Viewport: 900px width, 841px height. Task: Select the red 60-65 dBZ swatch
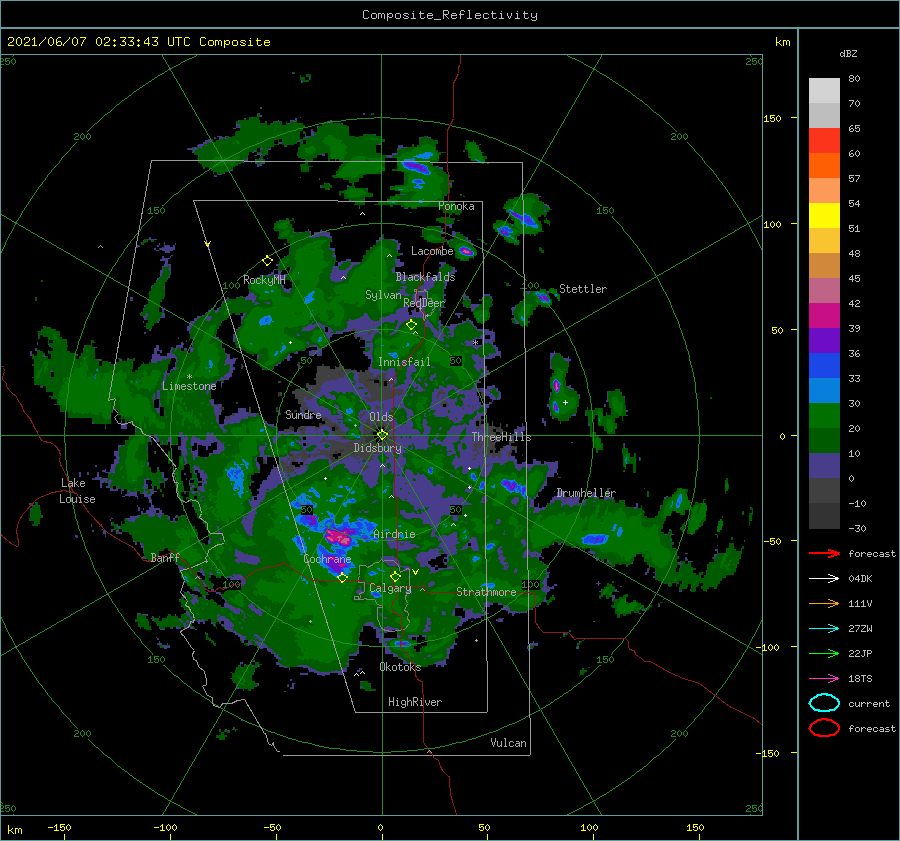click(824, 141)
